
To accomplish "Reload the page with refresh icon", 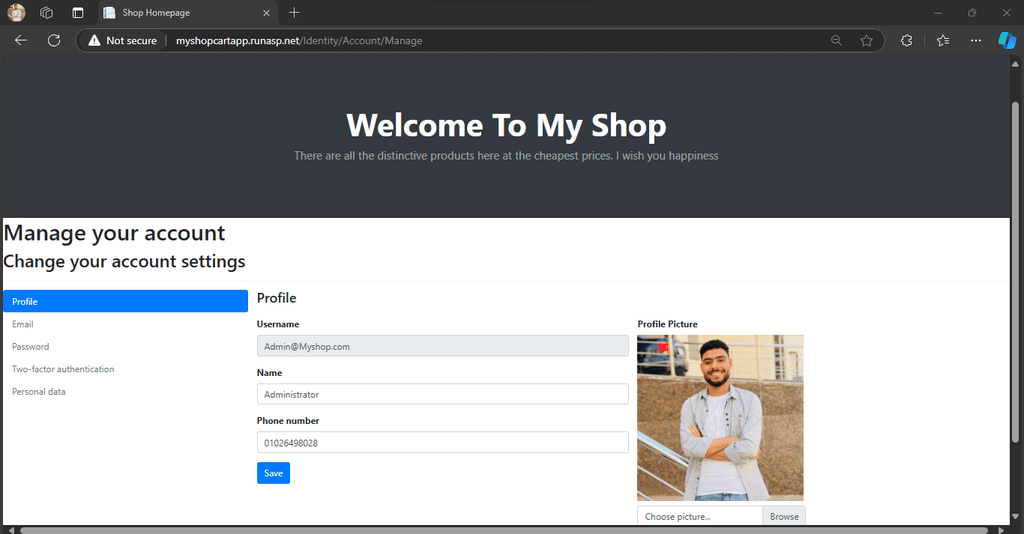I will click(x=54, y=40).
